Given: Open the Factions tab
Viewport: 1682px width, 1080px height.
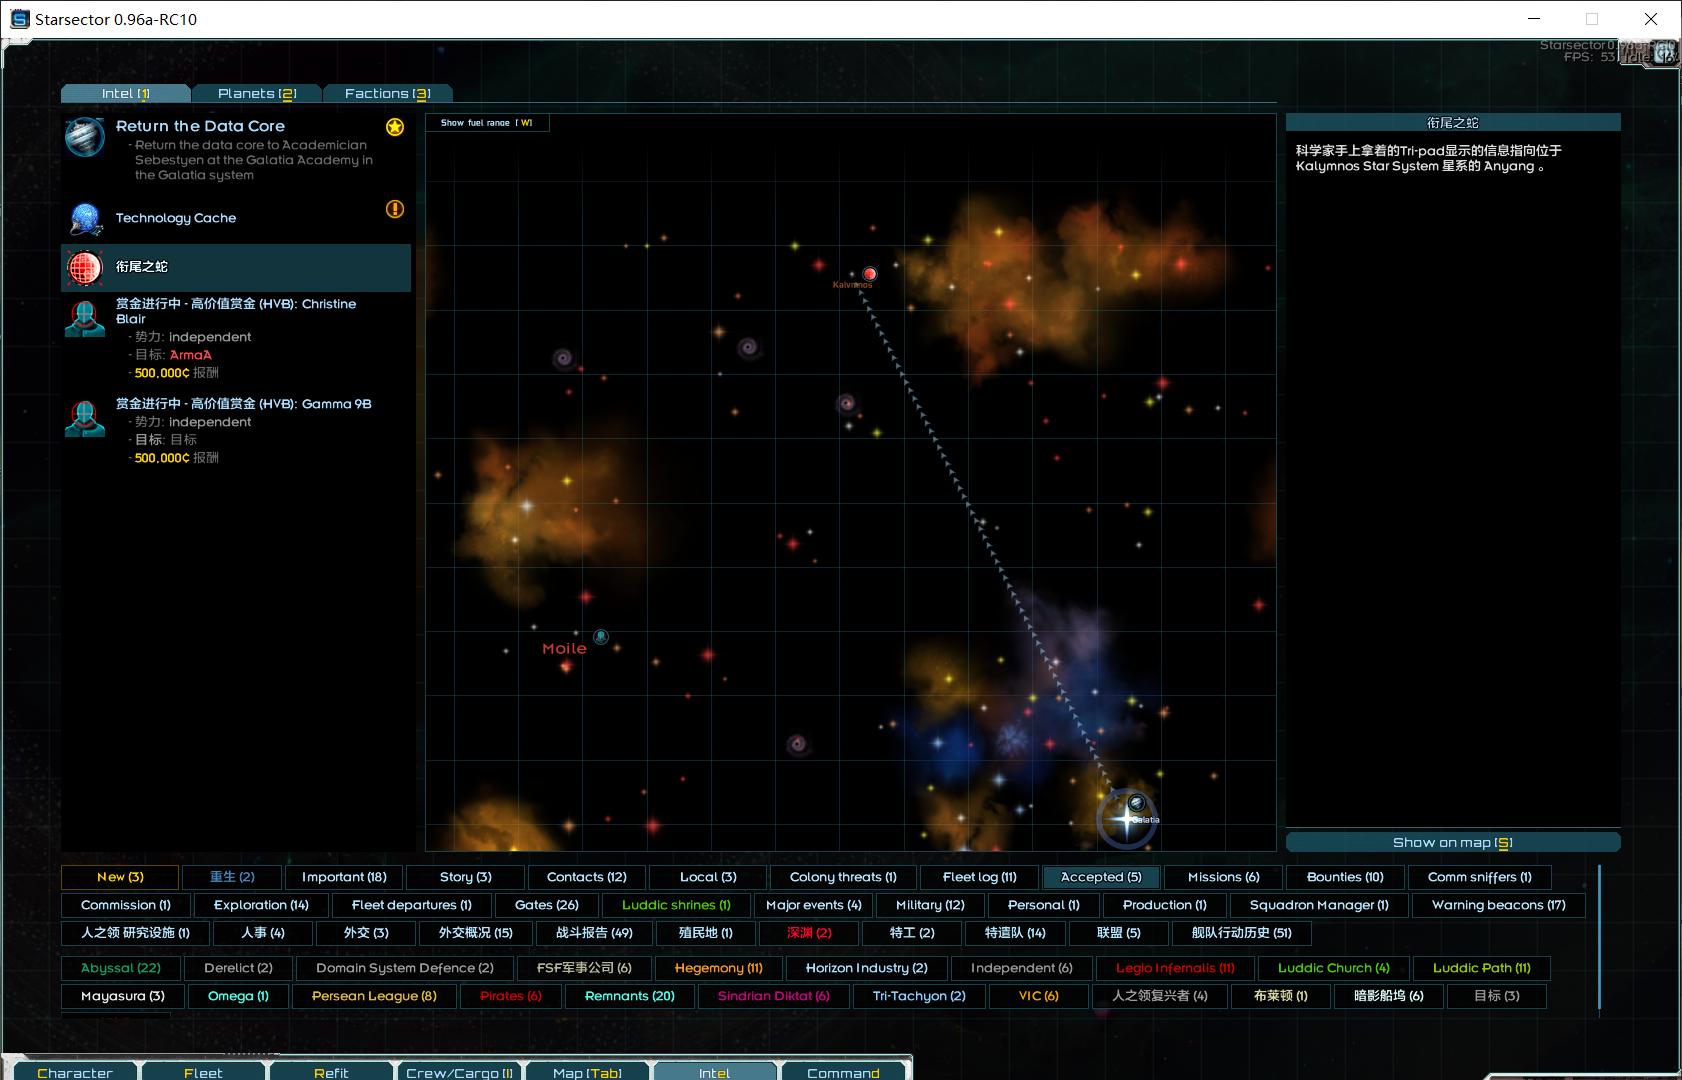Looking at the screenshot, I should tap(387, 93).
